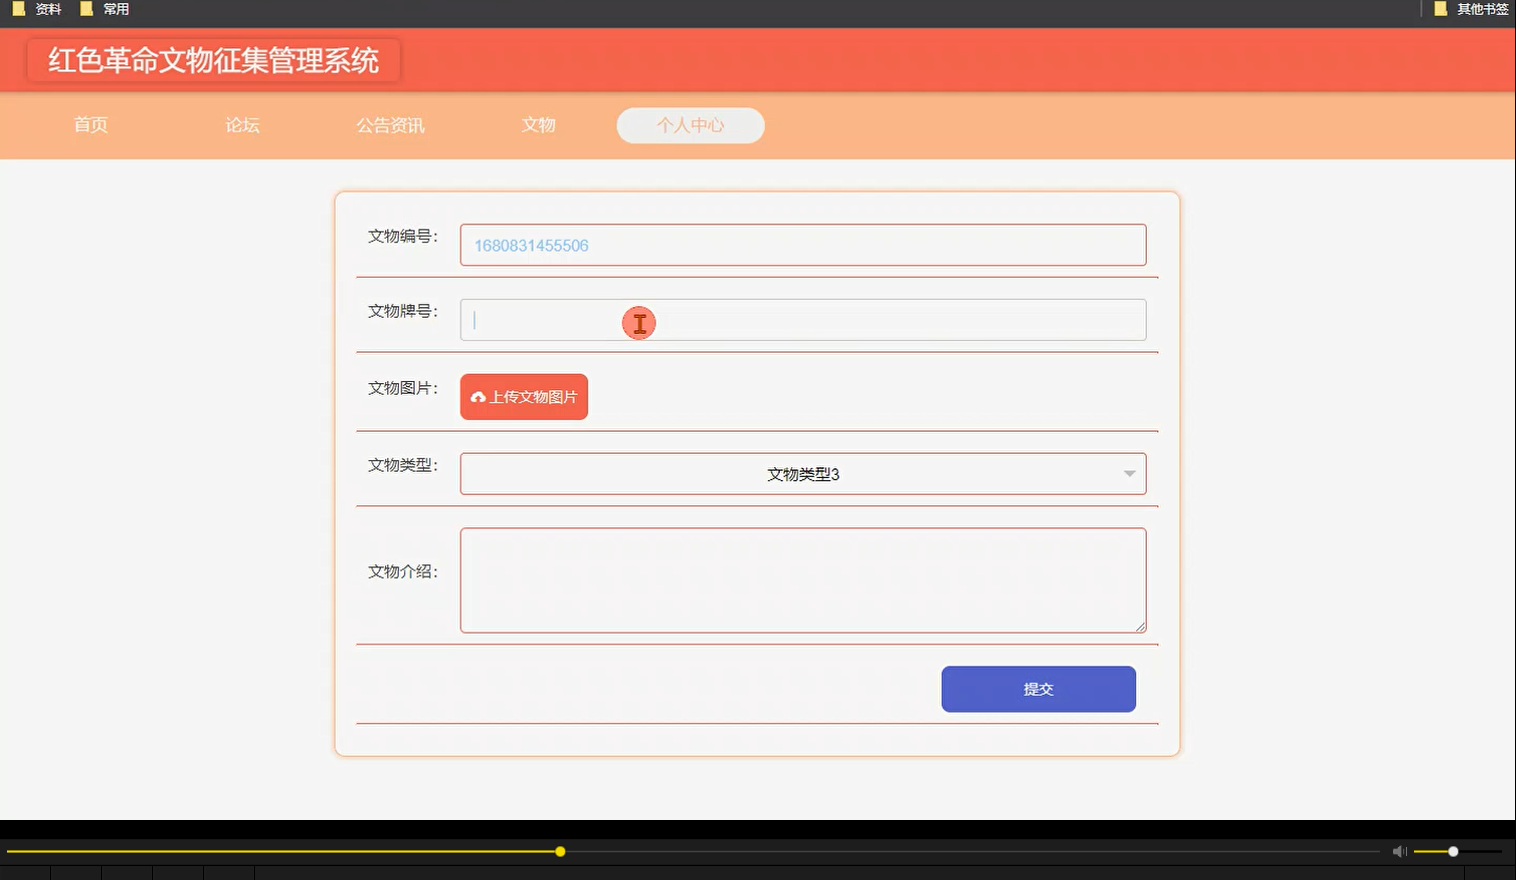
Task: Click the speaker icon to mute video
Action: coord(1398,851)
